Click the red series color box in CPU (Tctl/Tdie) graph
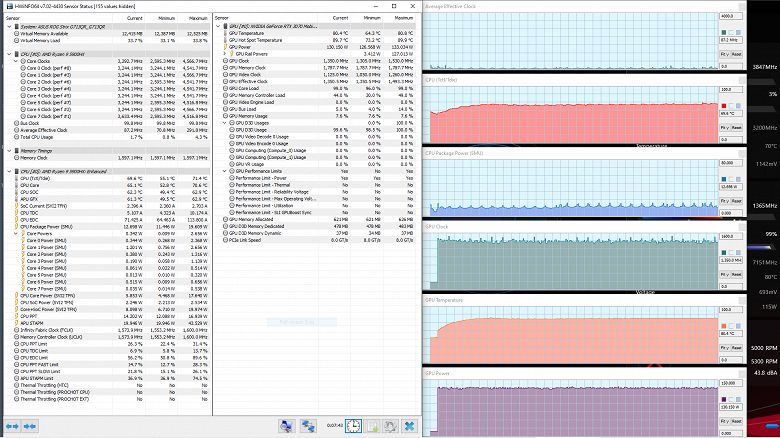 (726, 105)
